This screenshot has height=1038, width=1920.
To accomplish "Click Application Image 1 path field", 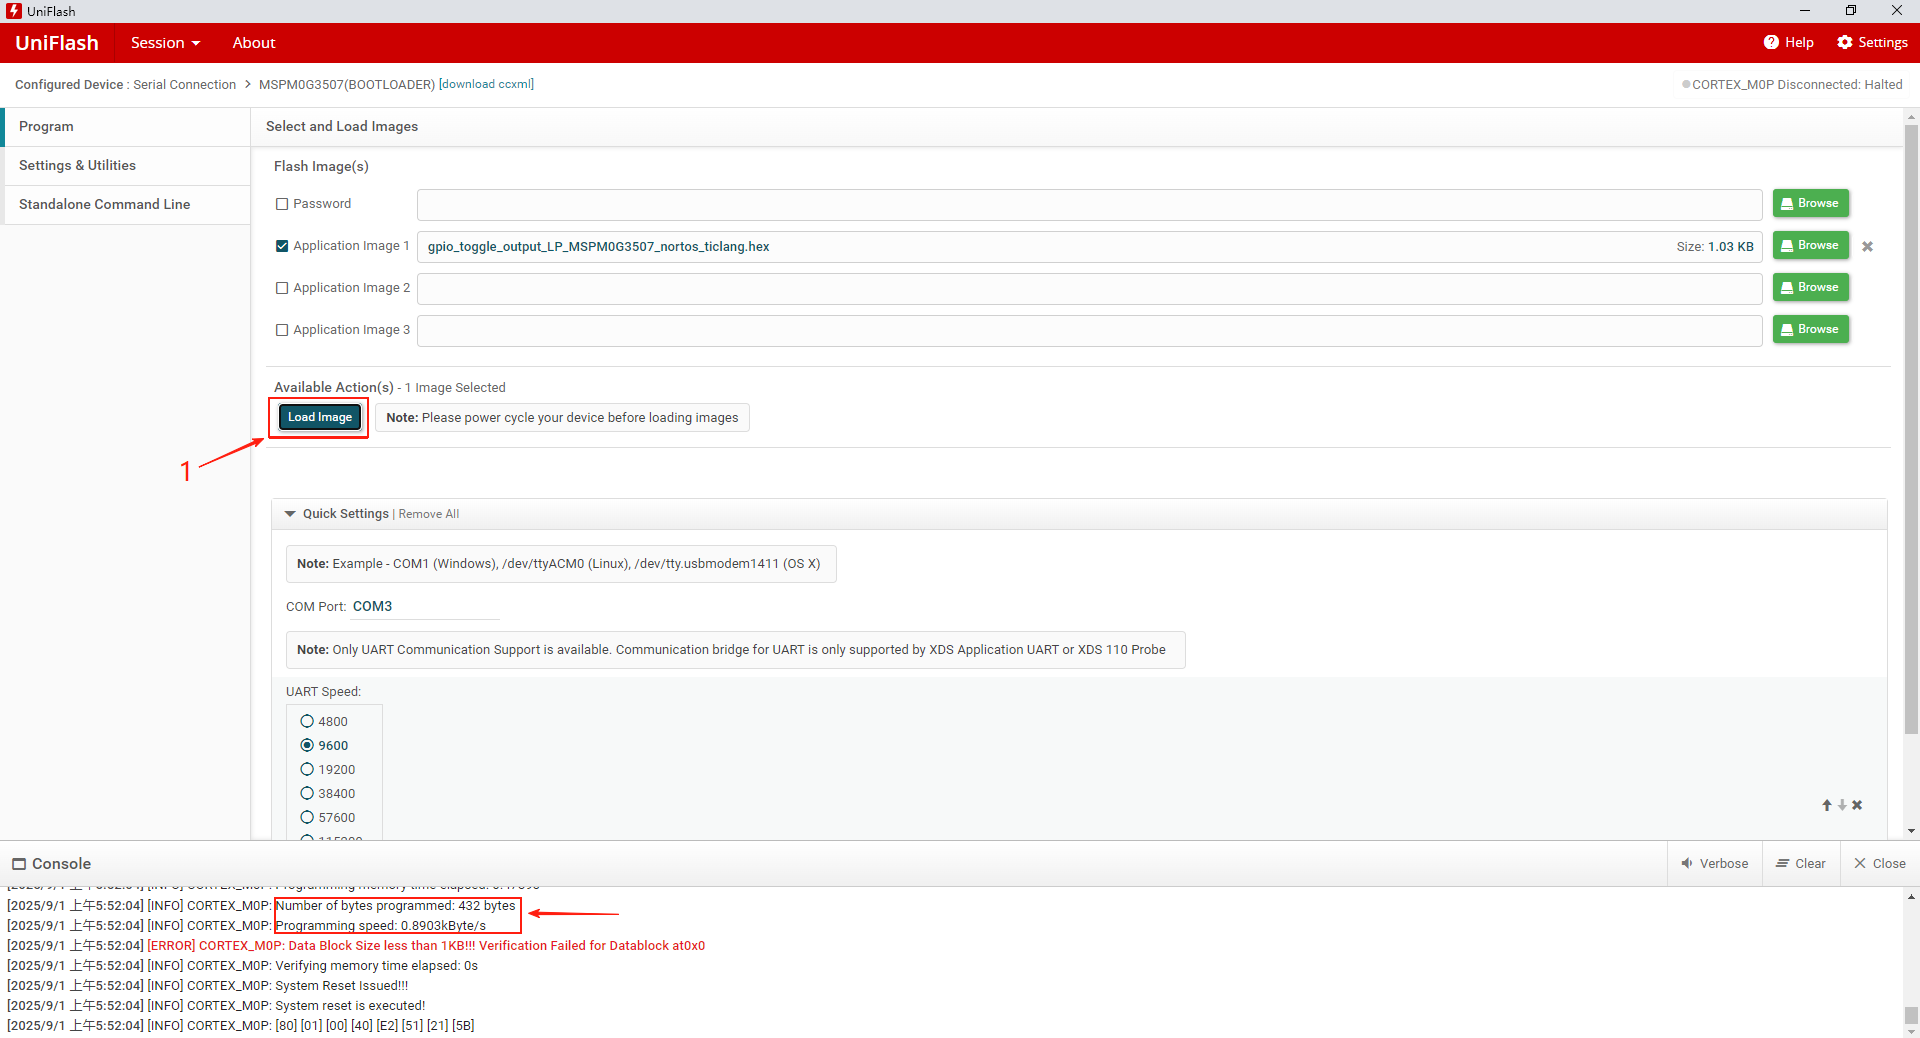I will click(x=1089, y=247).
